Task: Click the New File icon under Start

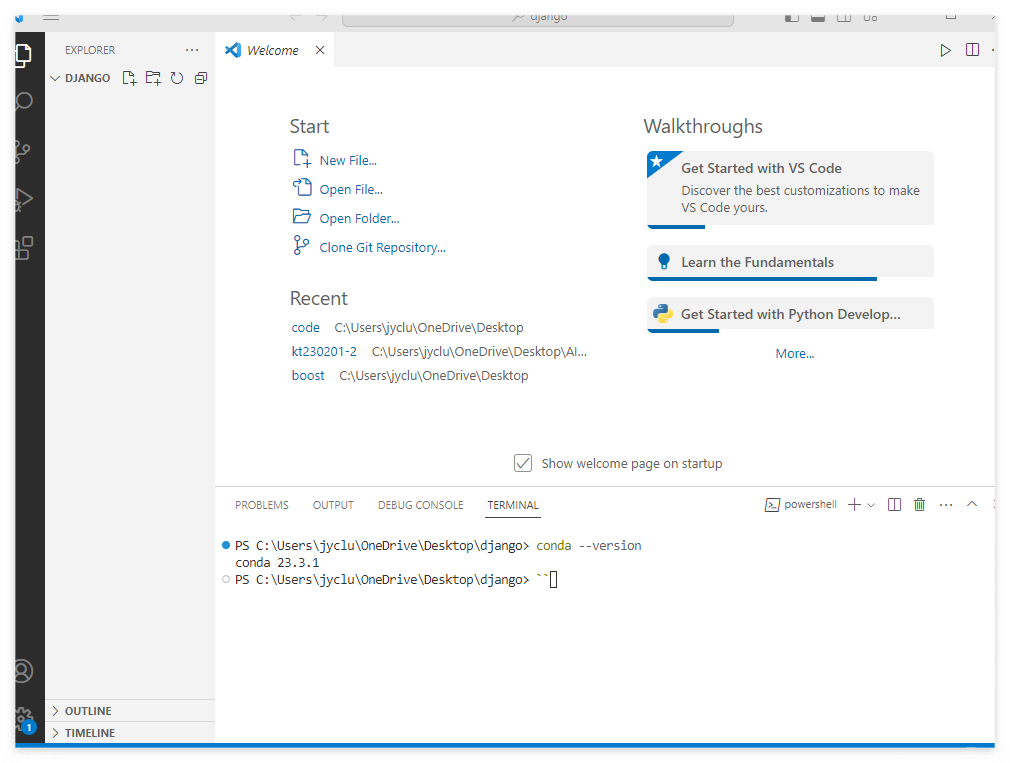Action: (302, 158)
